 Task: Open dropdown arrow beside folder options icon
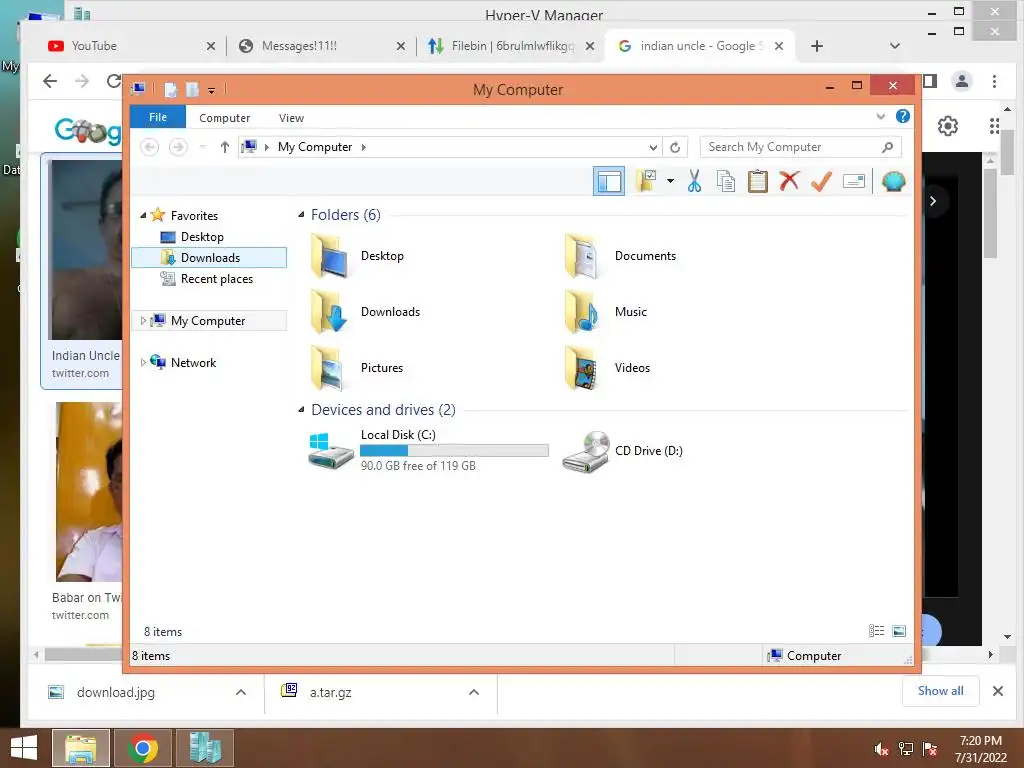[x=670, y=181]
